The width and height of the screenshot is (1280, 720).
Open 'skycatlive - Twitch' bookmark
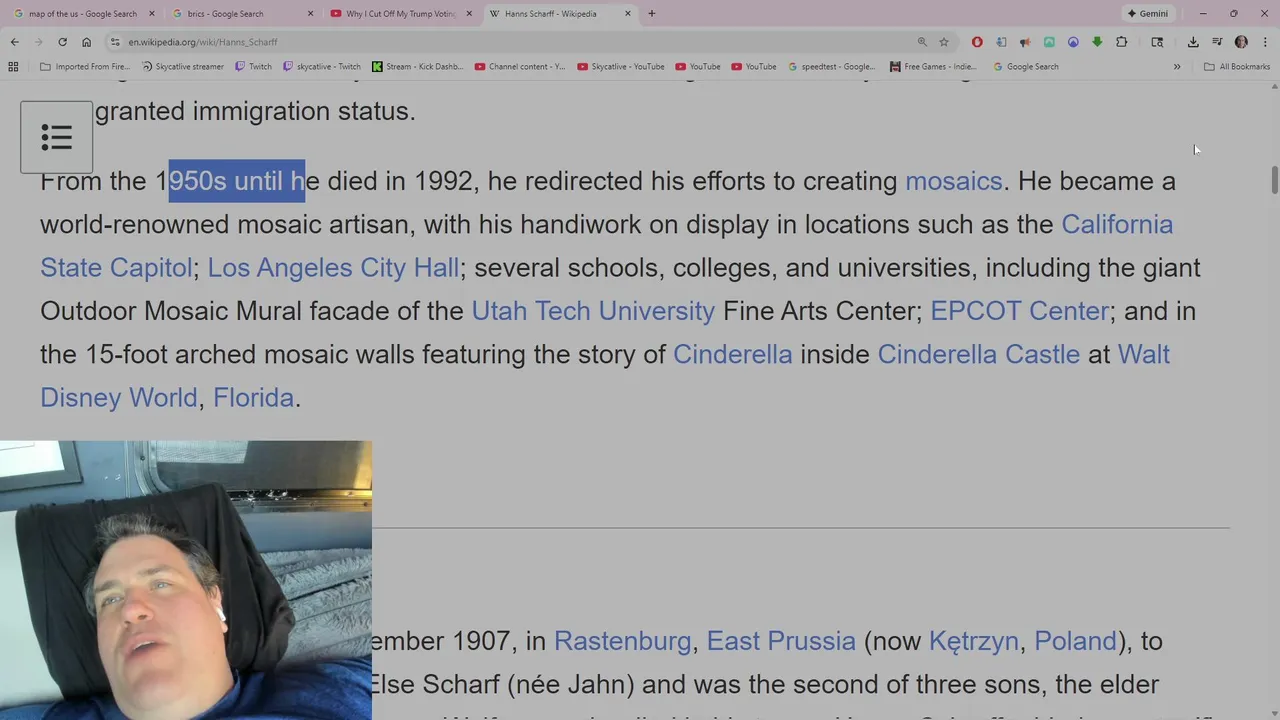322,67
